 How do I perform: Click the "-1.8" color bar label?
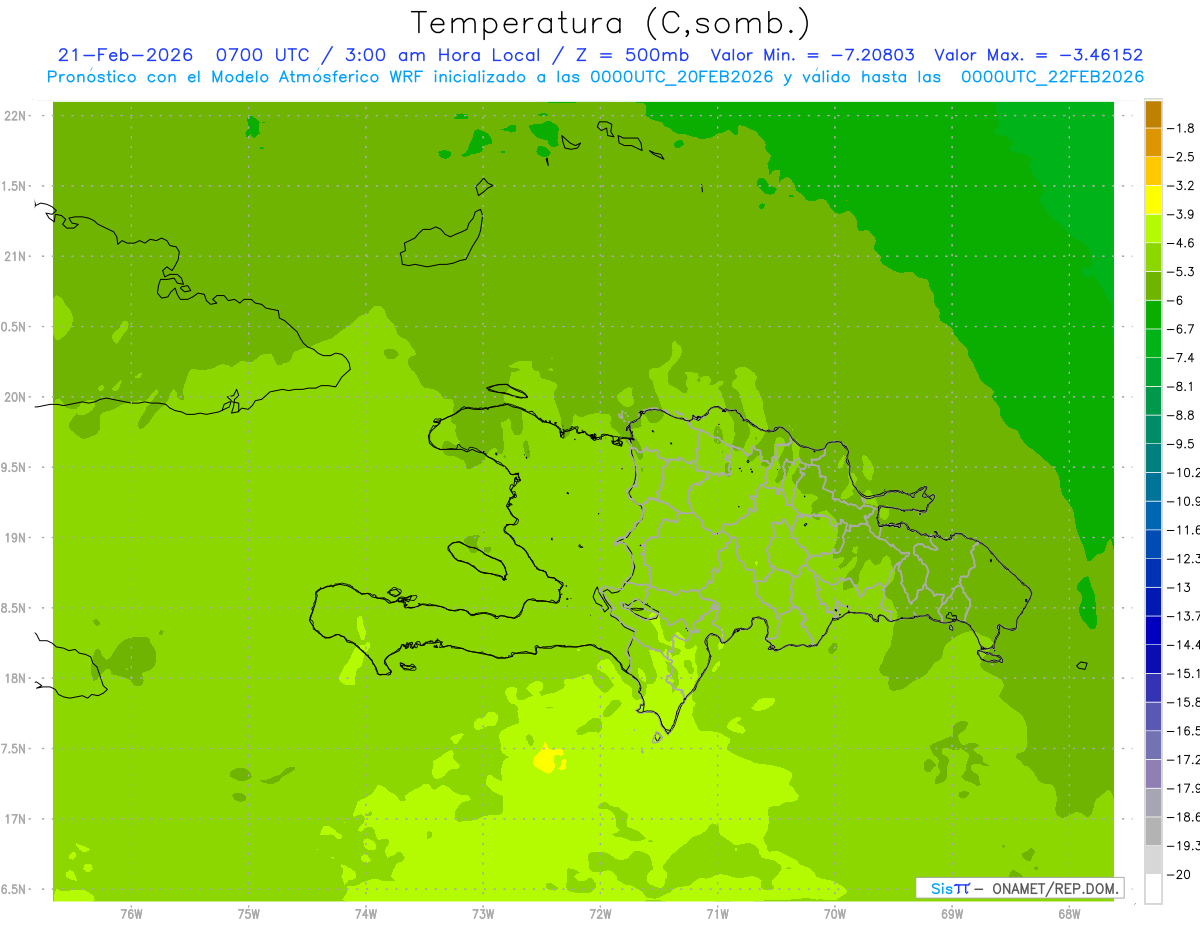[x=1182, y=128]
